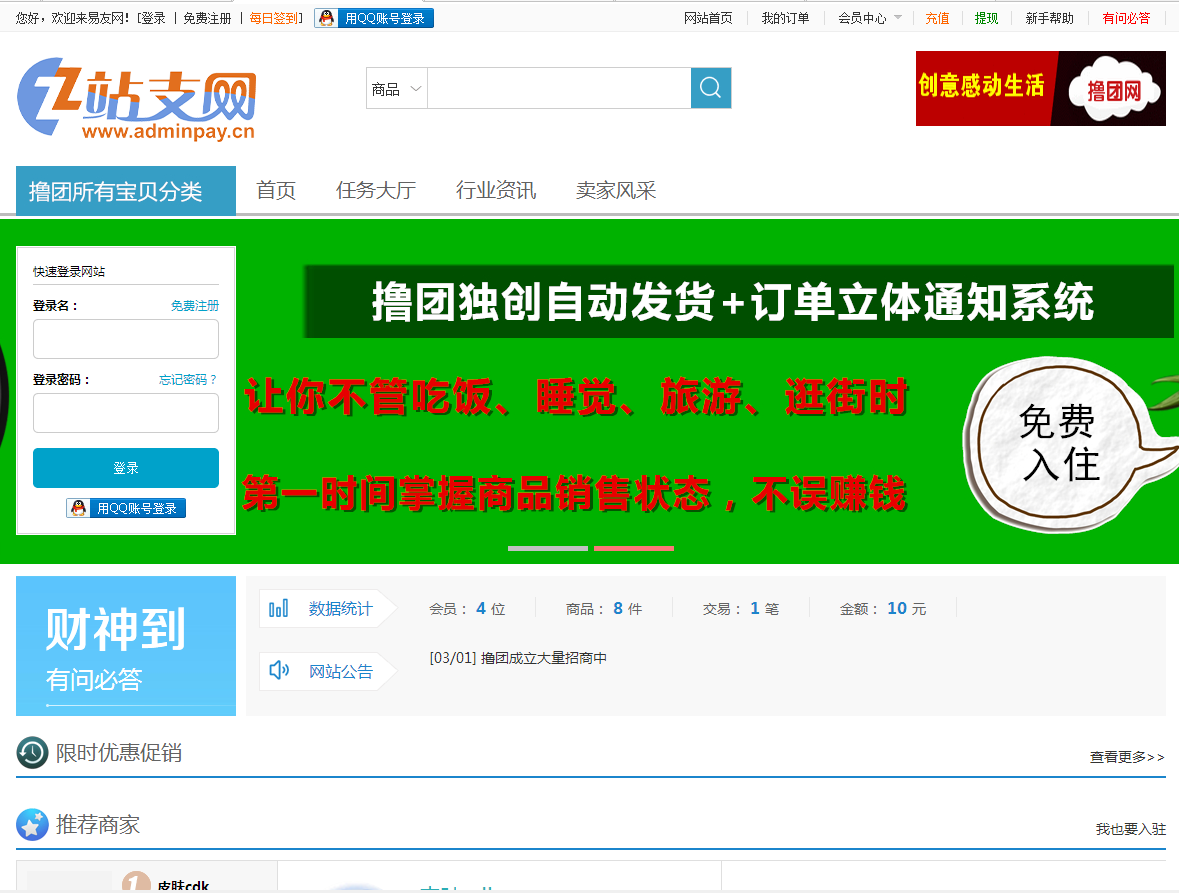Image resolution: width=1179 pixels, height=893 pixels.
Task: Expand 撸团所有宝贝分类 category menu
Action: pos(126,191)
